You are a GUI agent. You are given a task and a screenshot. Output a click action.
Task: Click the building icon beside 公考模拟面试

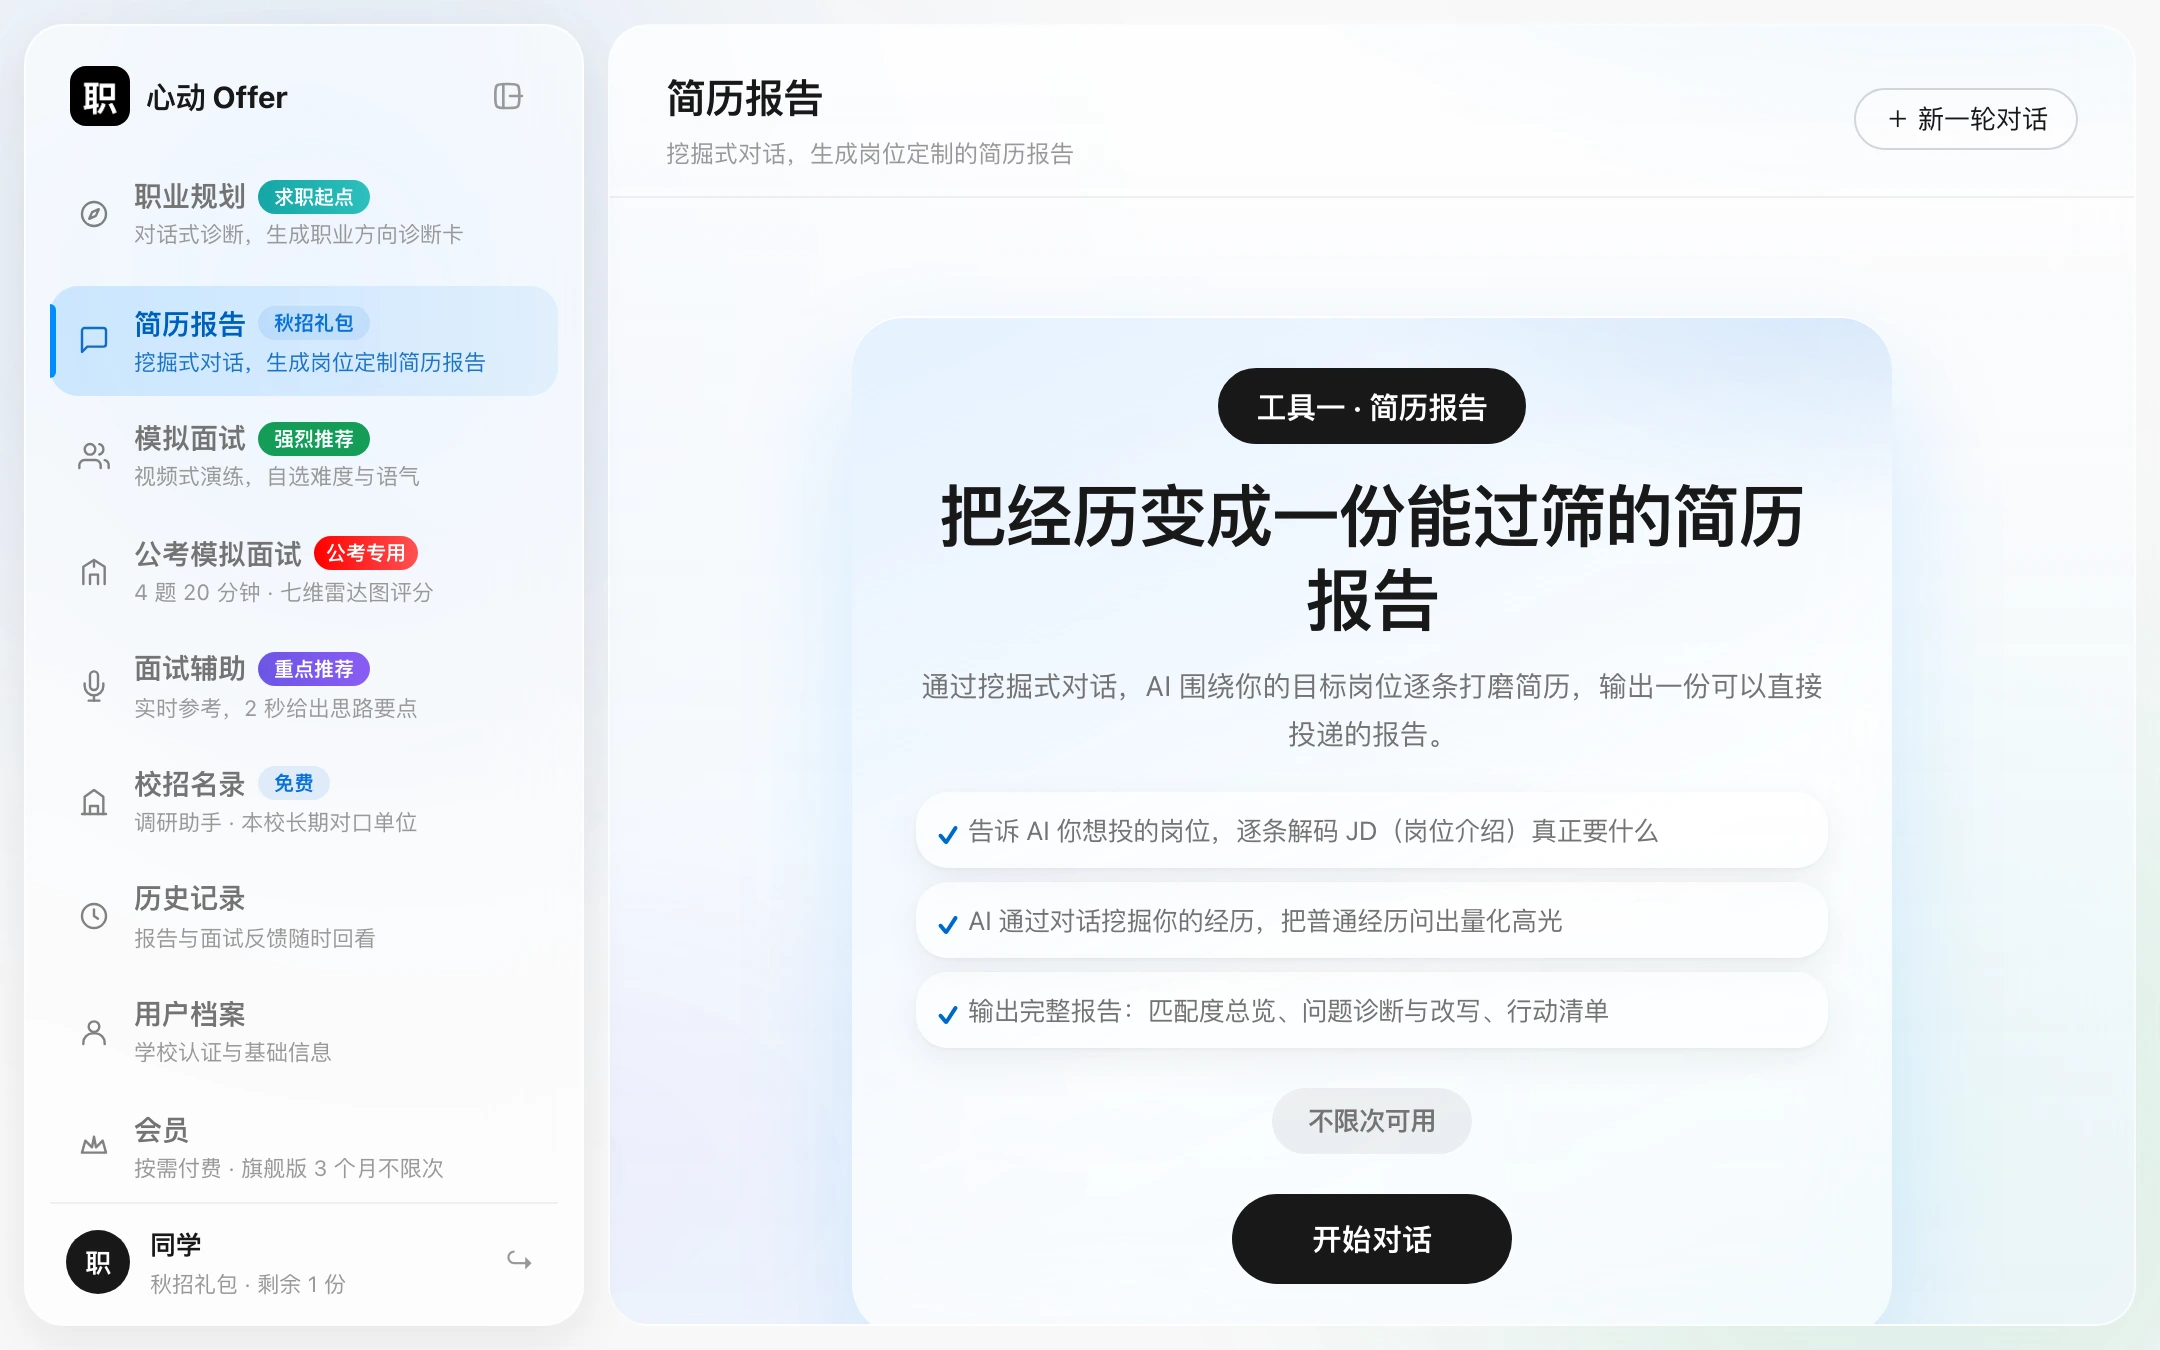94,572
